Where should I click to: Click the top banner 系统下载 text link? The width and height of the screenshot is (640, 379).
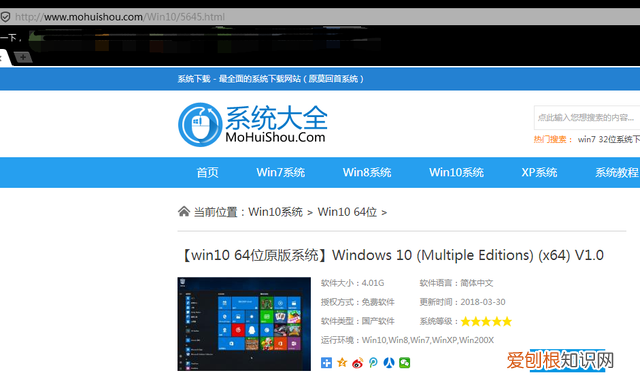coord(270,79)
